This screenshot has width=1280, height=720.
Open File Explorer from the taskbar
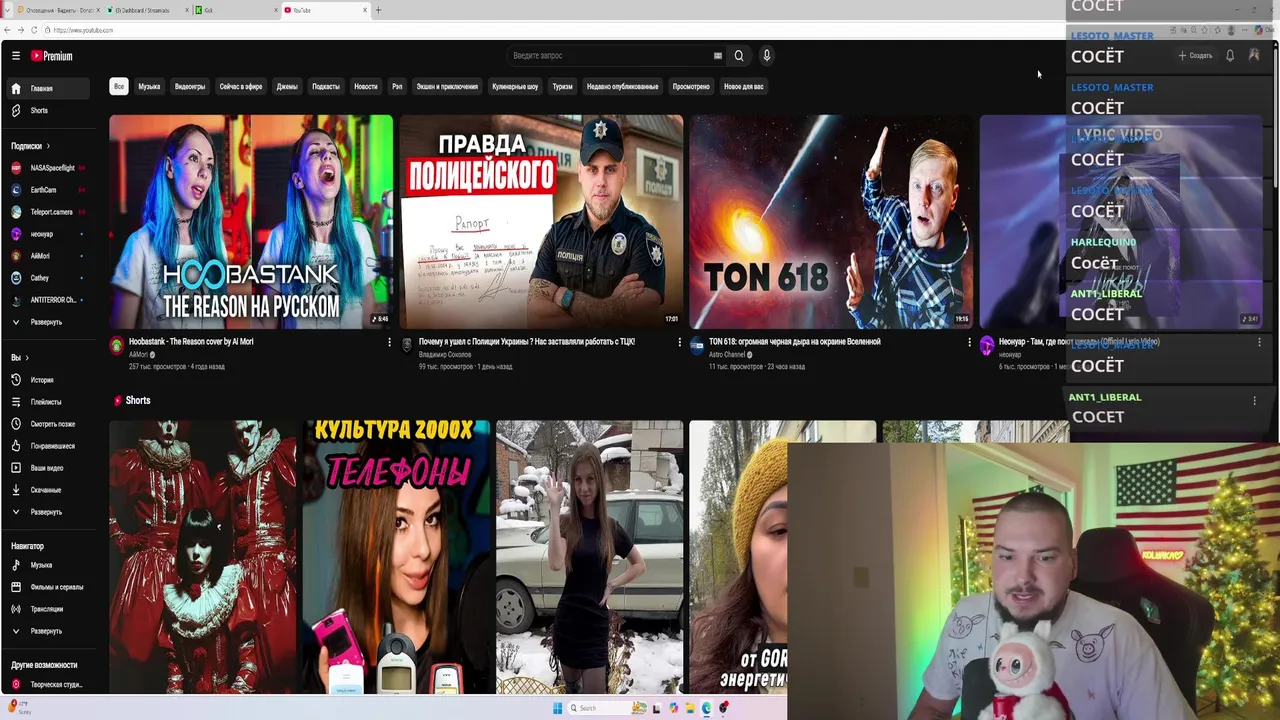click(690, 708)
